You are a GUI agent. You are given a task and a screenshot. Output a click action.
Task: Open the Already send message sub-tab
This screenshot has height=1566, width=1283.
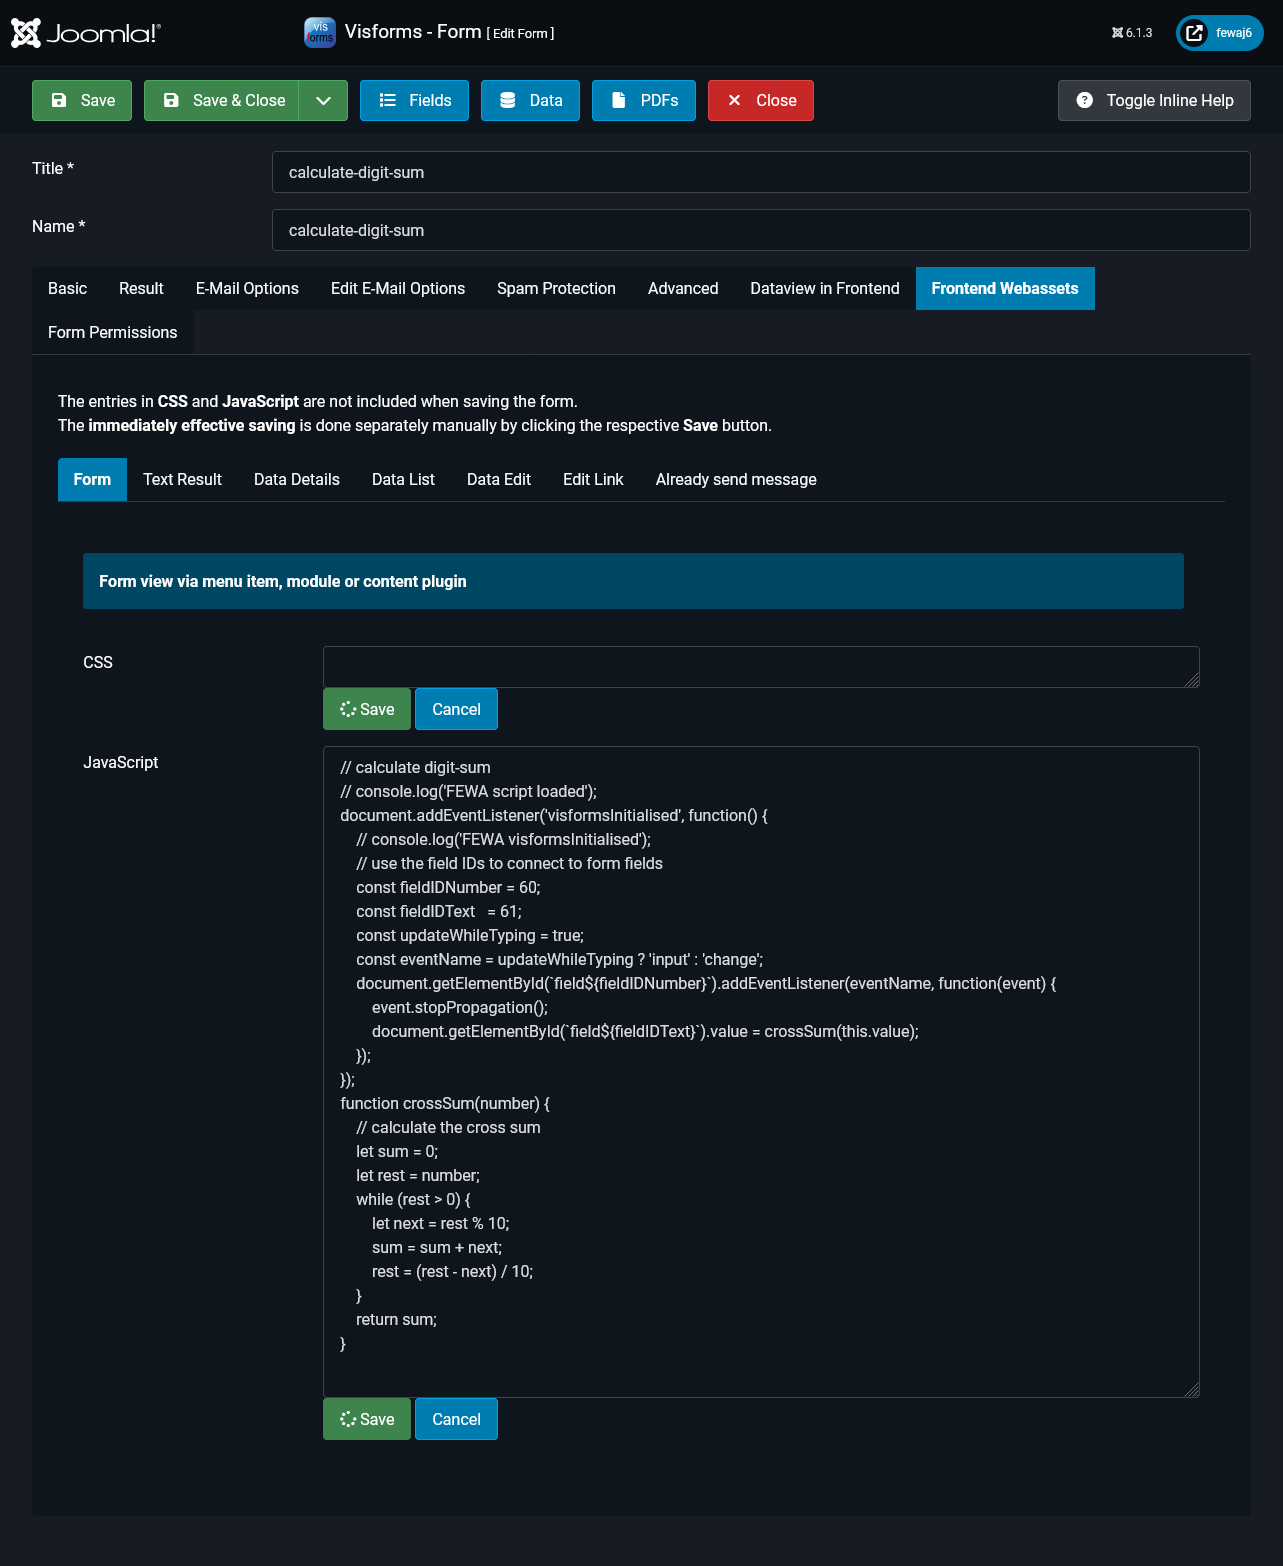point(736,479)
